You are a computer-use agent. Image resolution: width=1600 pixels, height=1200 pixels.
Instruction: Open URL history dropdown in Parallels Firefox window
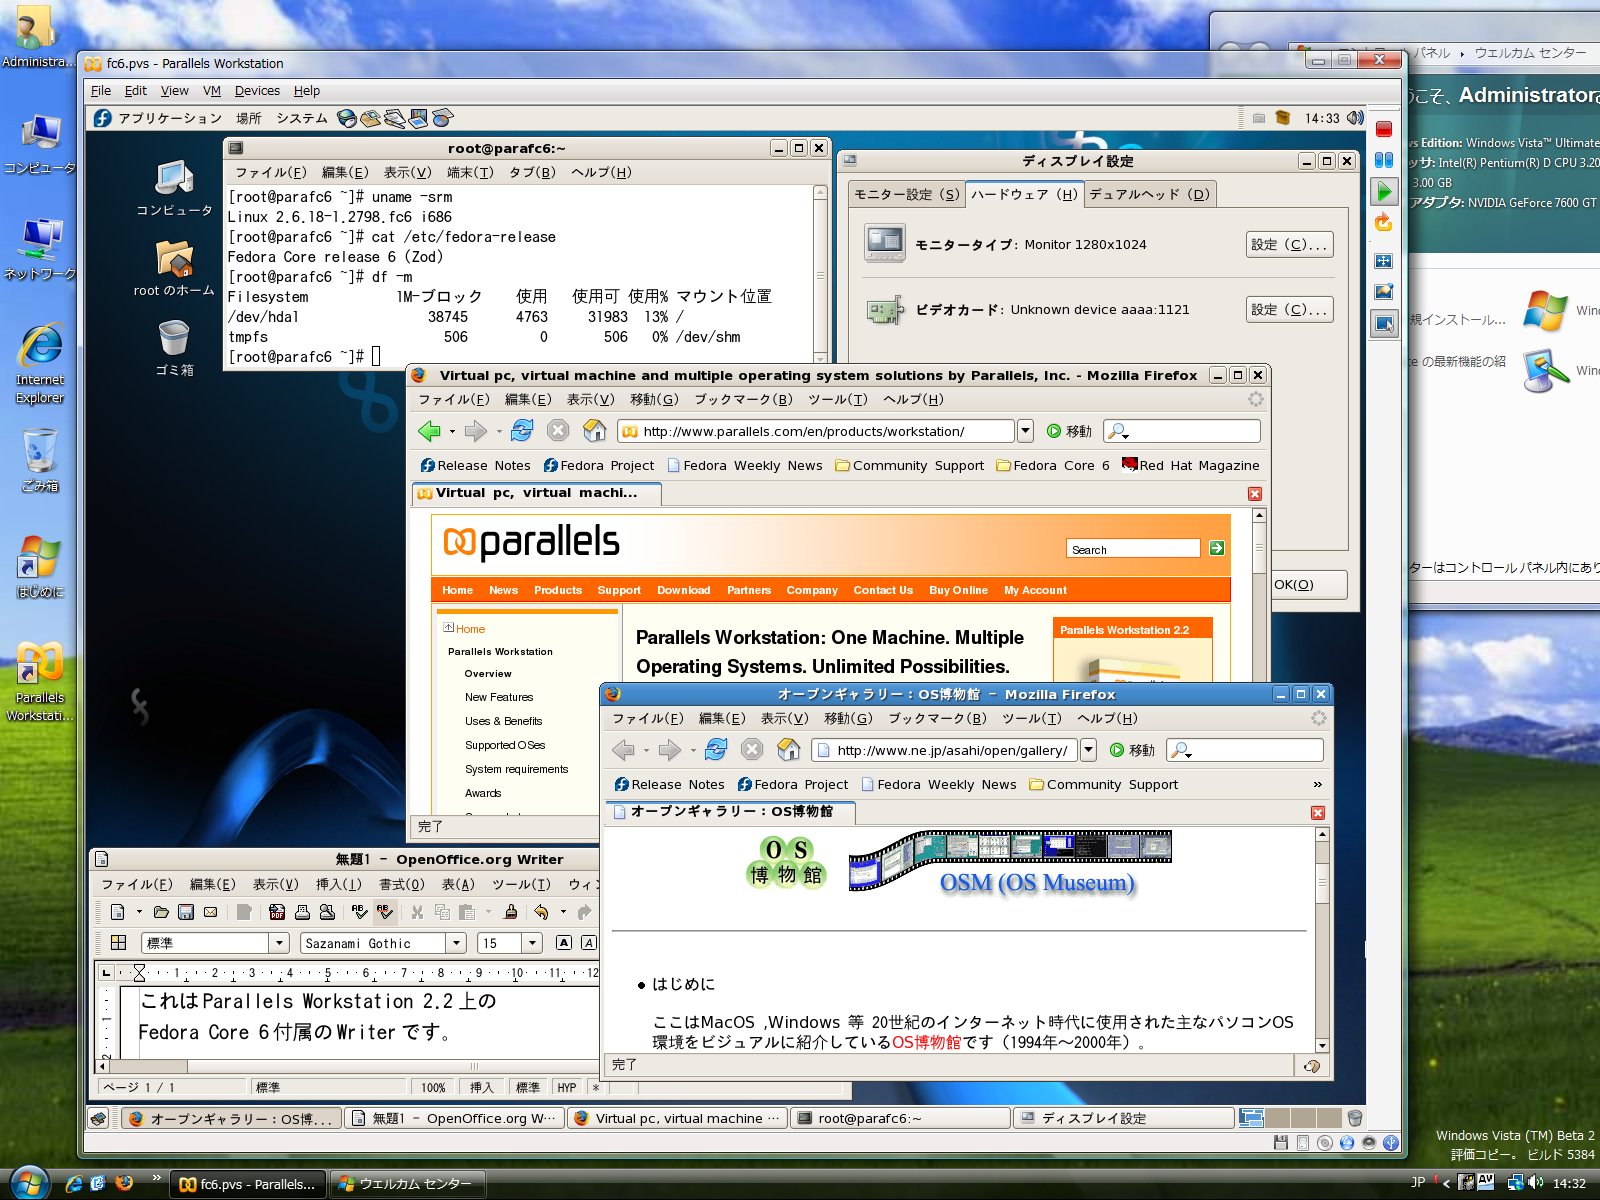click(1025, 431)
